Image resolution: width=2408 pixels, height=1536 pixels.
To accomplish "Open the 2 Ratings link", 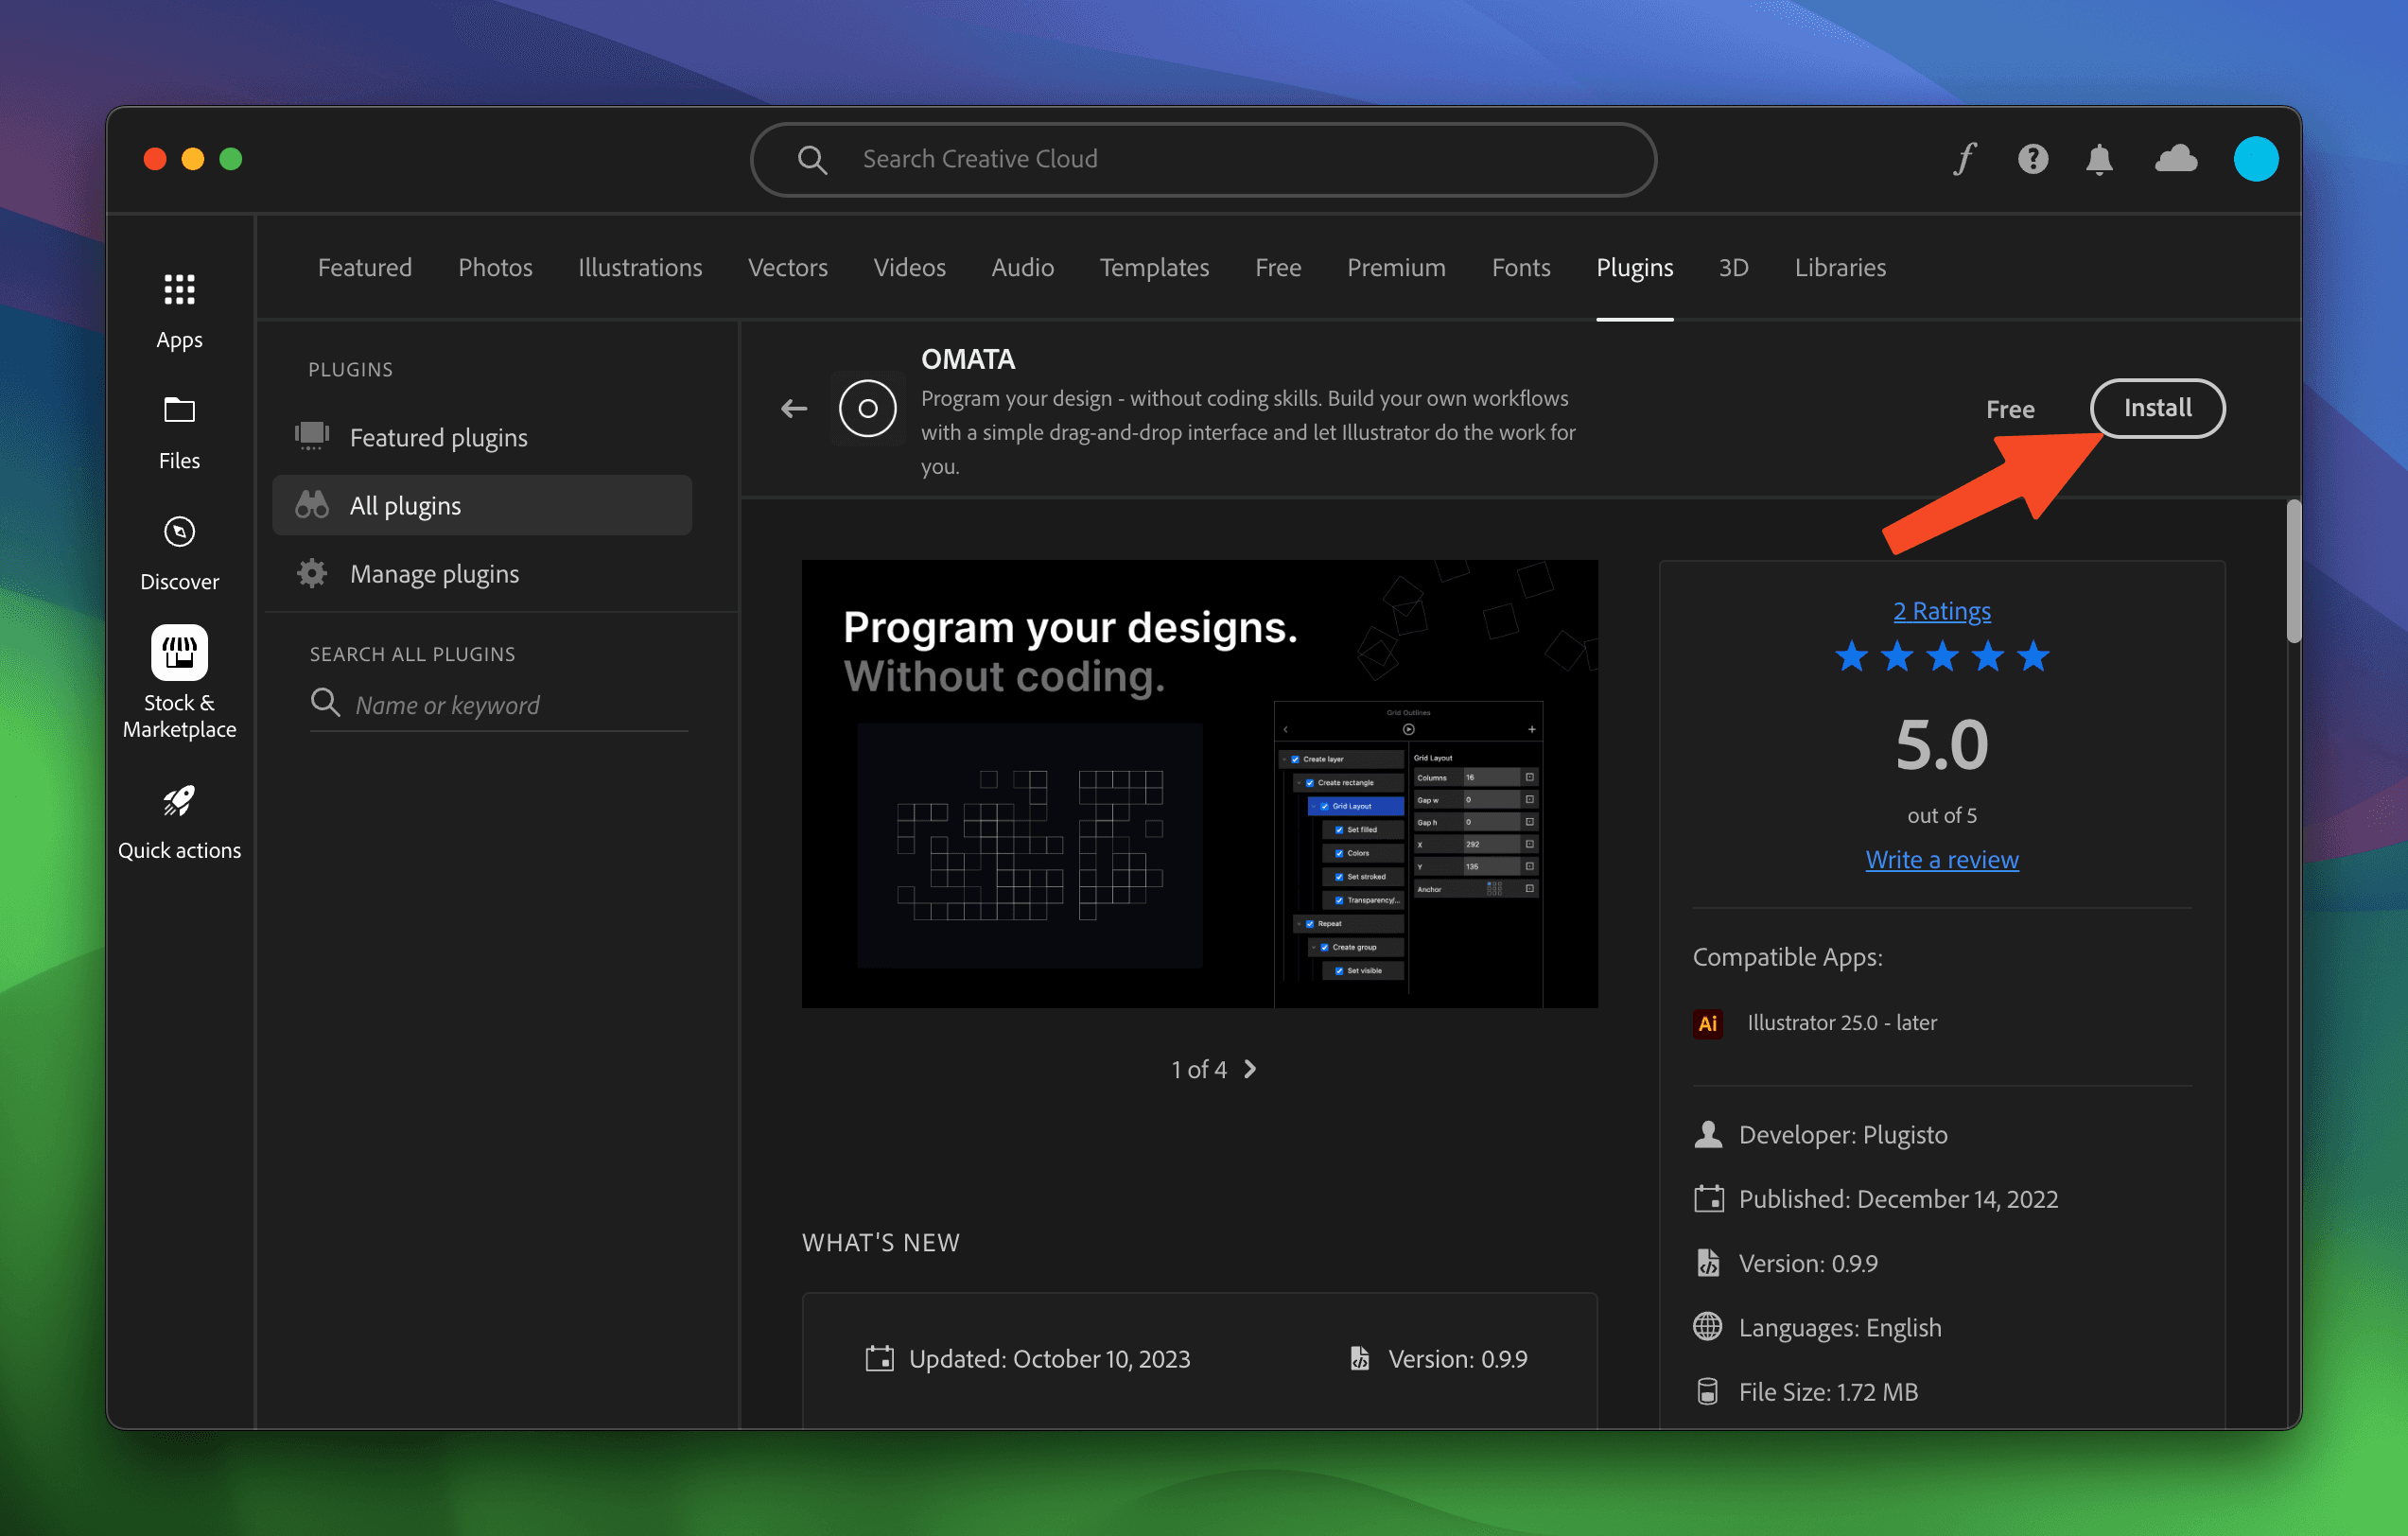I will (x=1941, y=611).
